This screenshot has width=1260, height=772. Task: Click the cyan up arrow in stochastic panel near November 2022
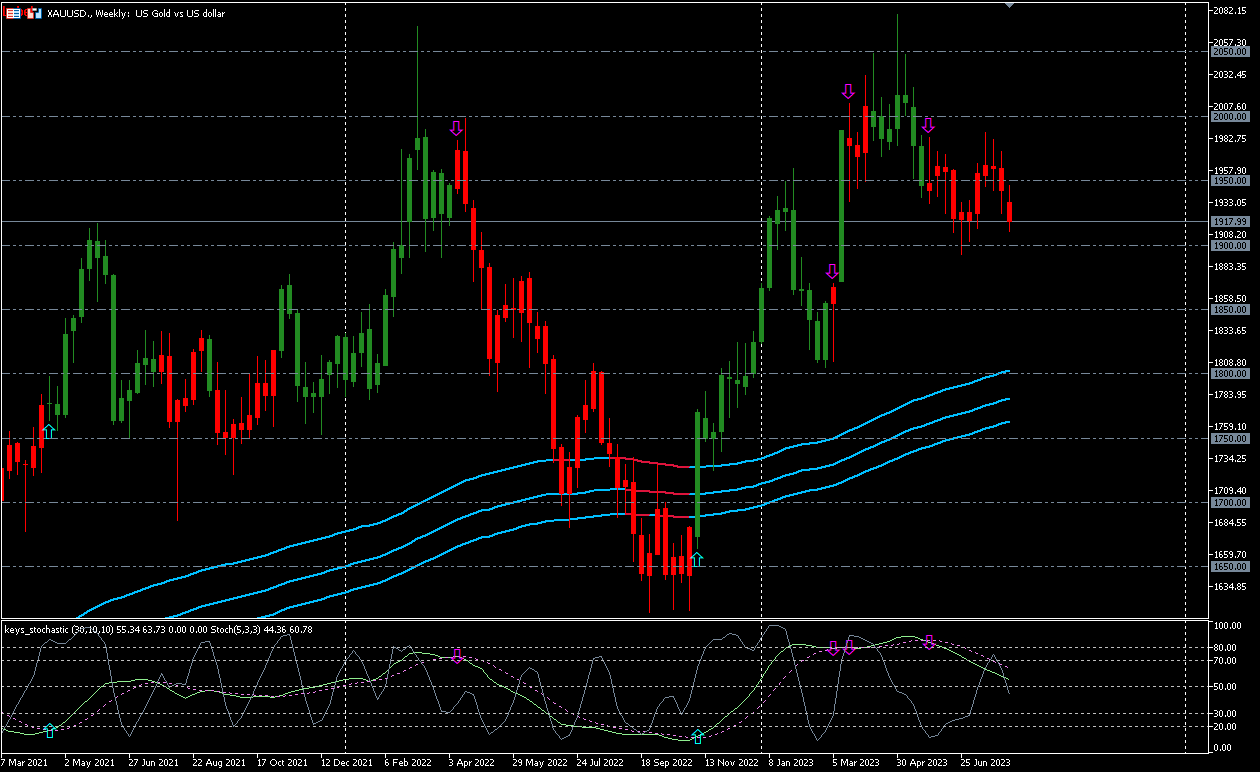click(x=698, y=737)
